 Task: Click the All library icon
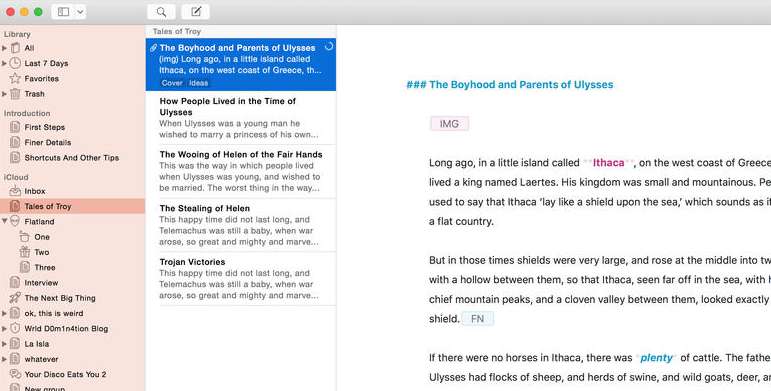pyautogui.click(x=16, y=48)
